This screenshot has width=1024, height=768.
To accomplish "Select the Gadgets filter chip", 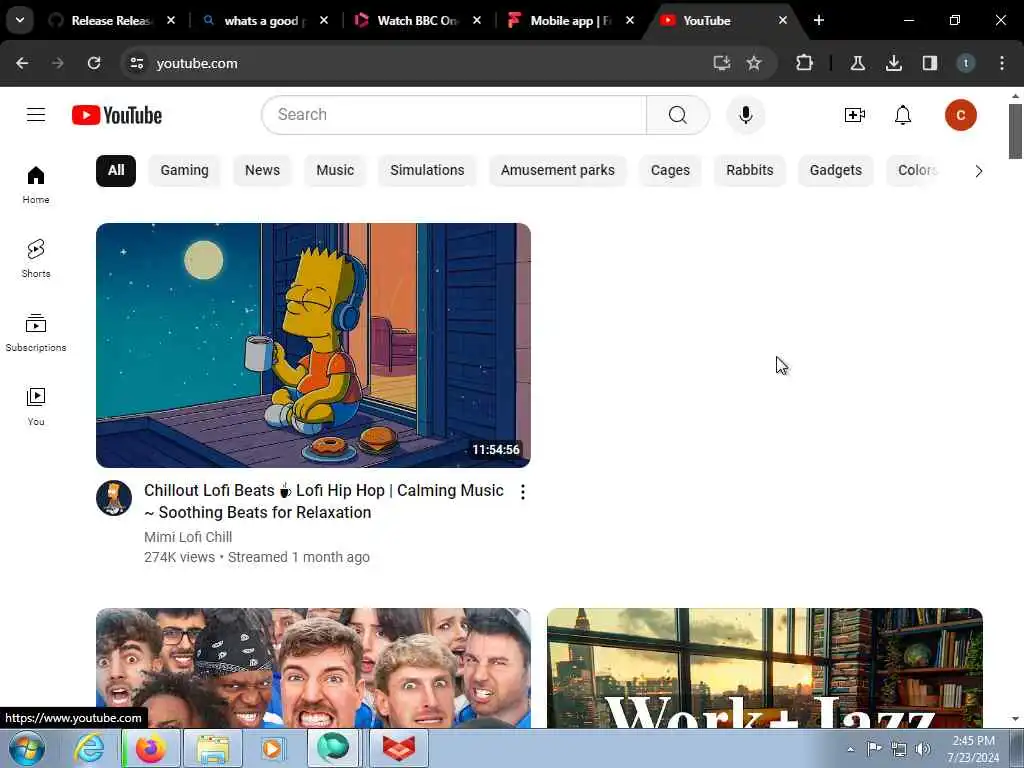I will click(x=835, y=170).
